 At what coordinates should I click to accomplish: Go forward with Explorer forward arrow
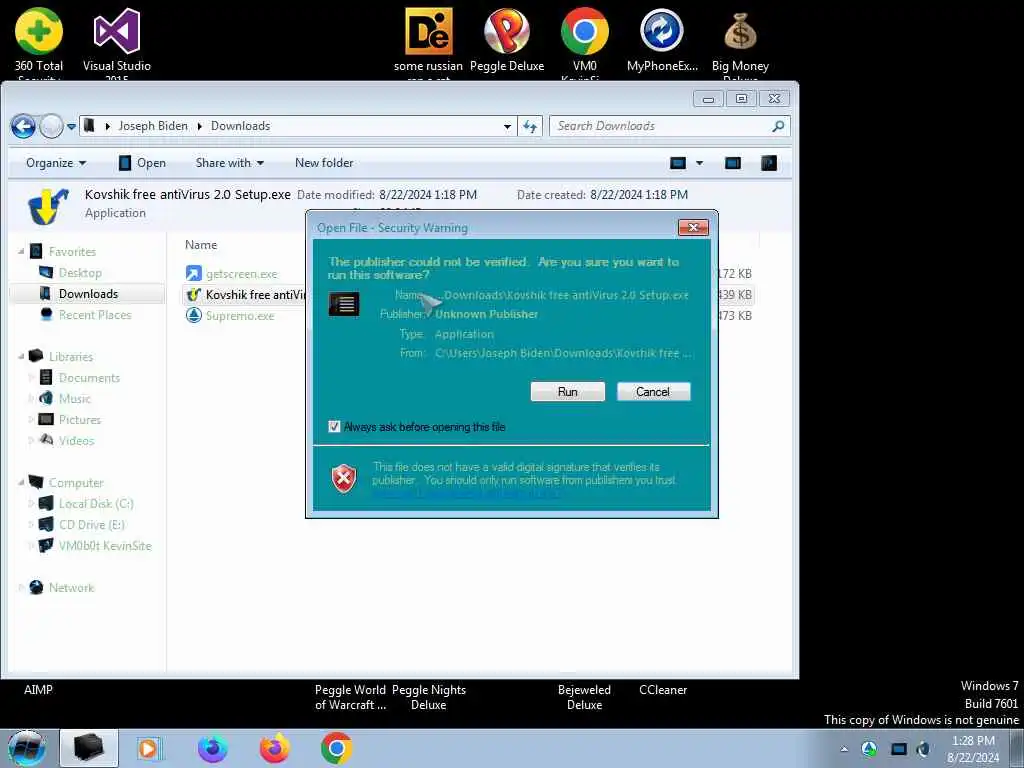coord(51,126)
